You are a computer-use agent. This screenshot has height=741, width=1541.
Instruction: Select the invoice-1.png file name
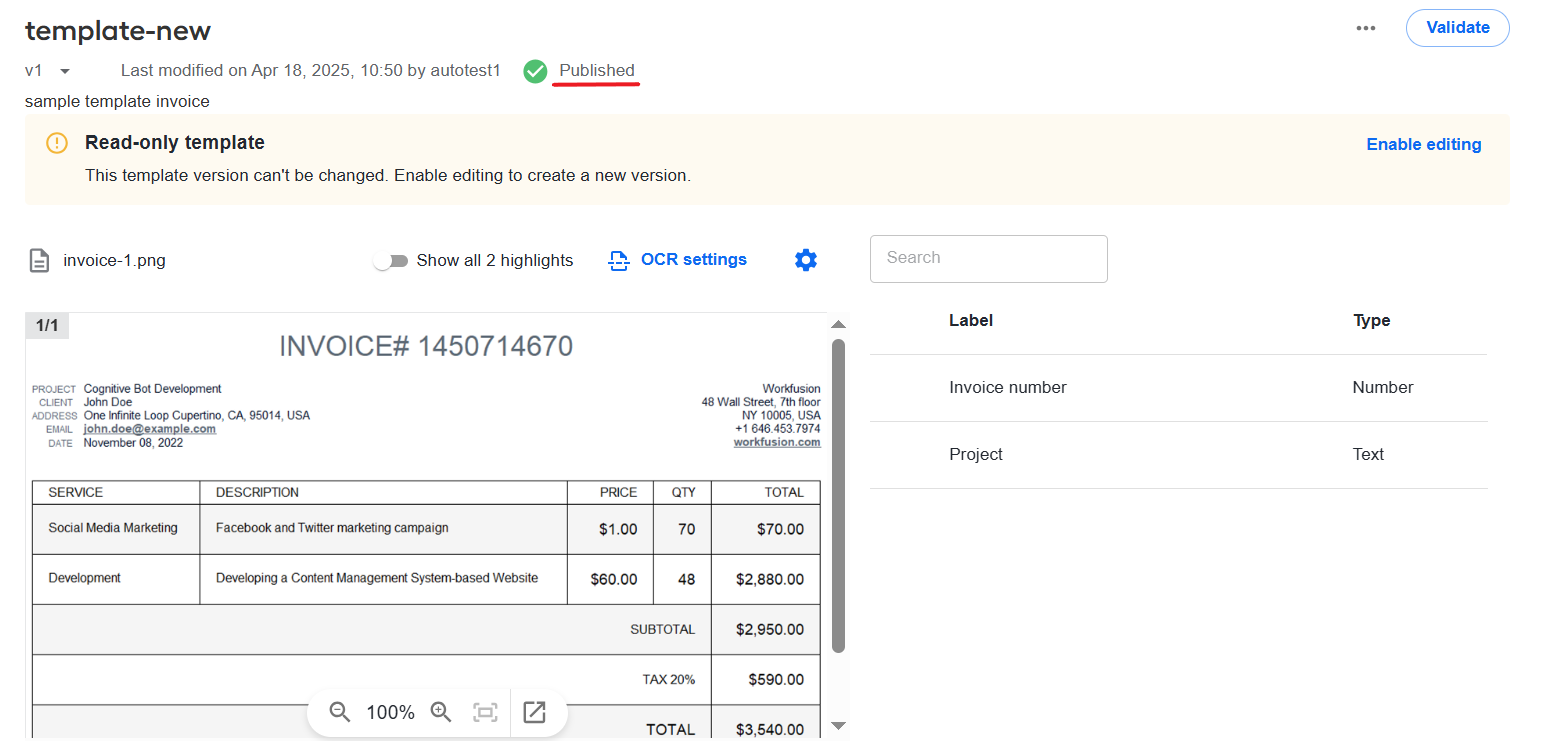click(114, 261)
